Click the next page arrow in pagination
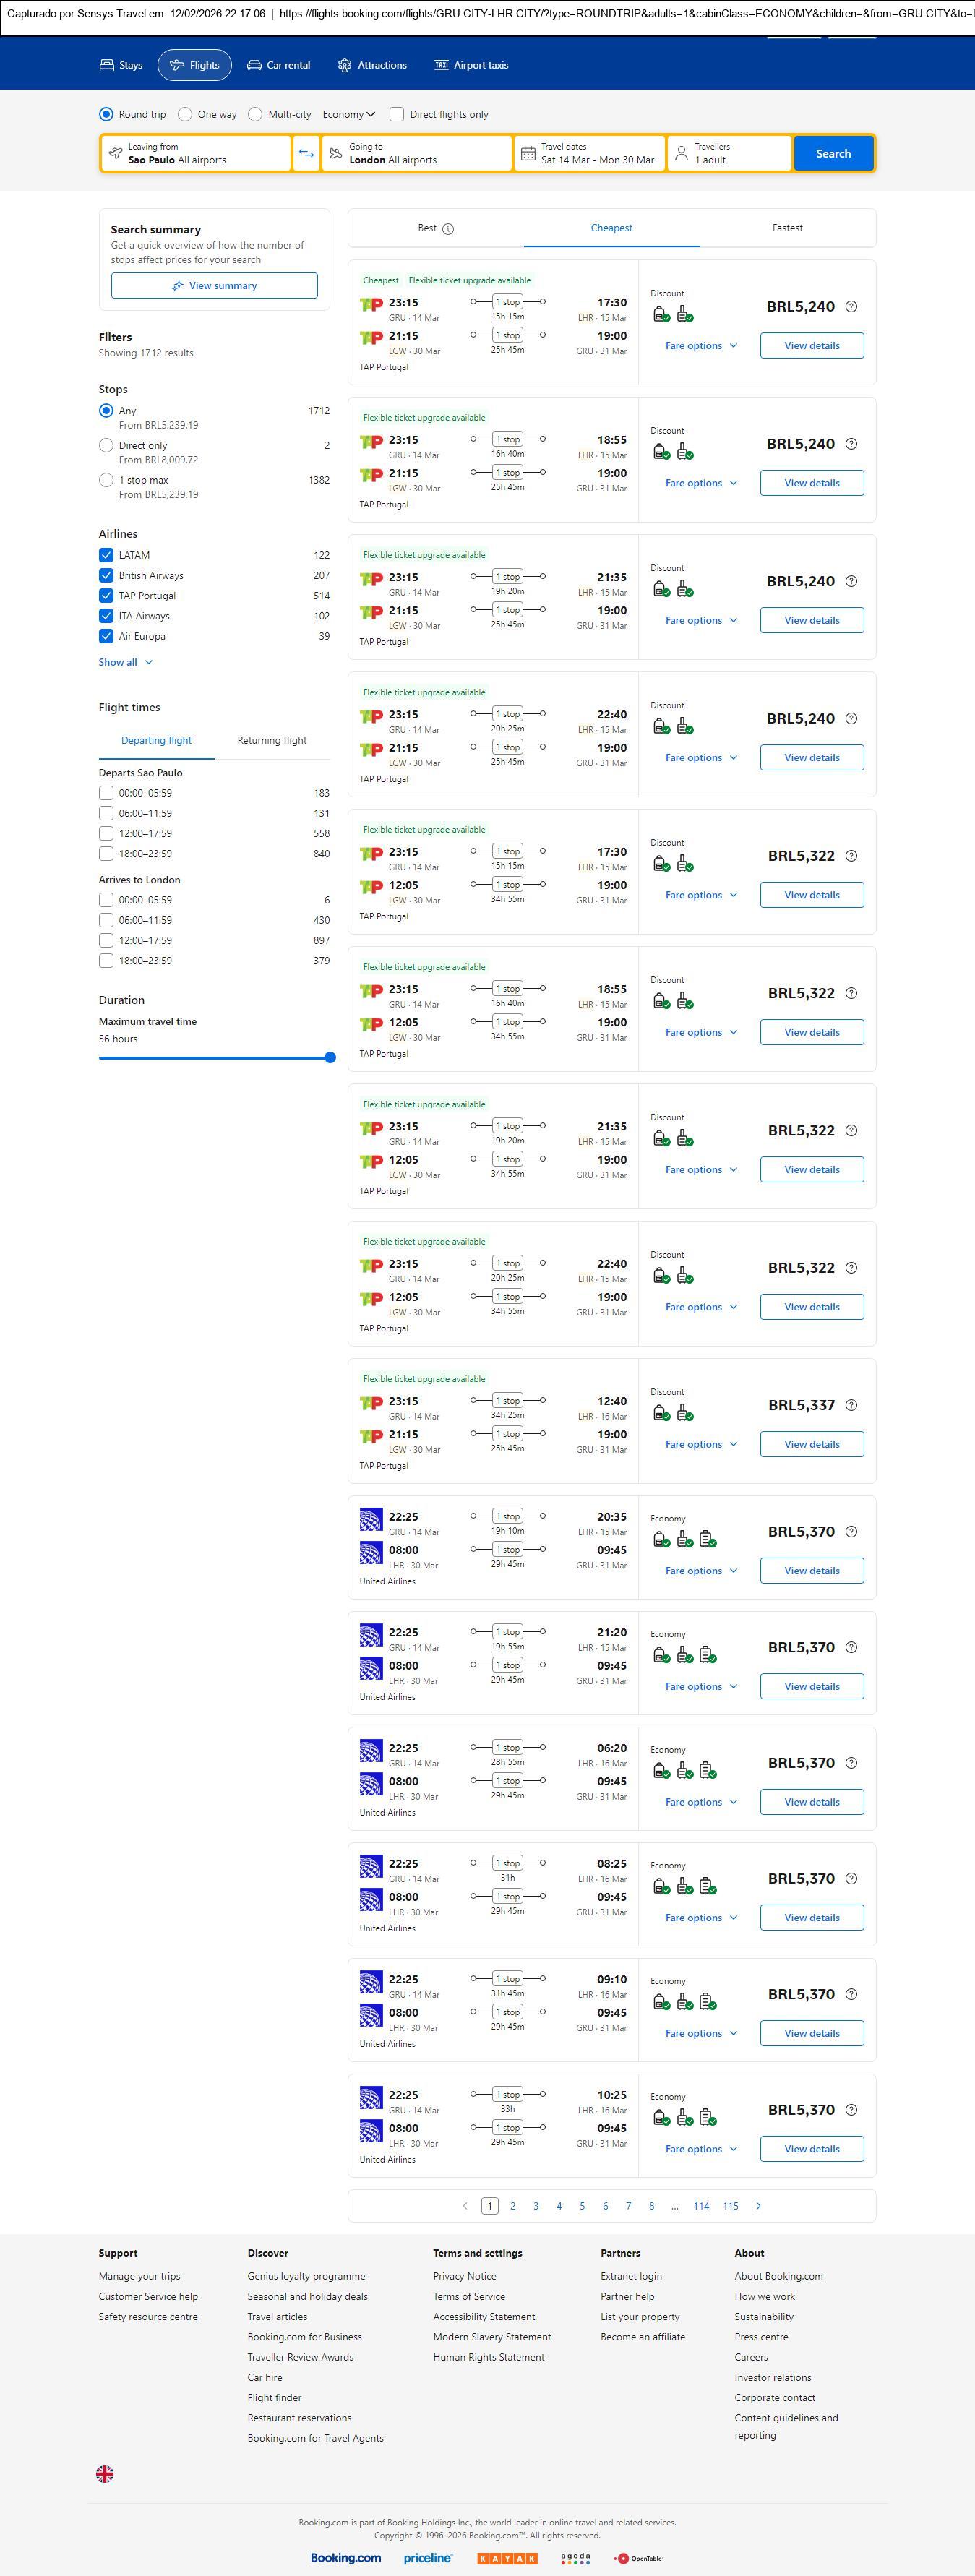The width and height of the screenshot is (975, 2576). [x=758, y=2205]
